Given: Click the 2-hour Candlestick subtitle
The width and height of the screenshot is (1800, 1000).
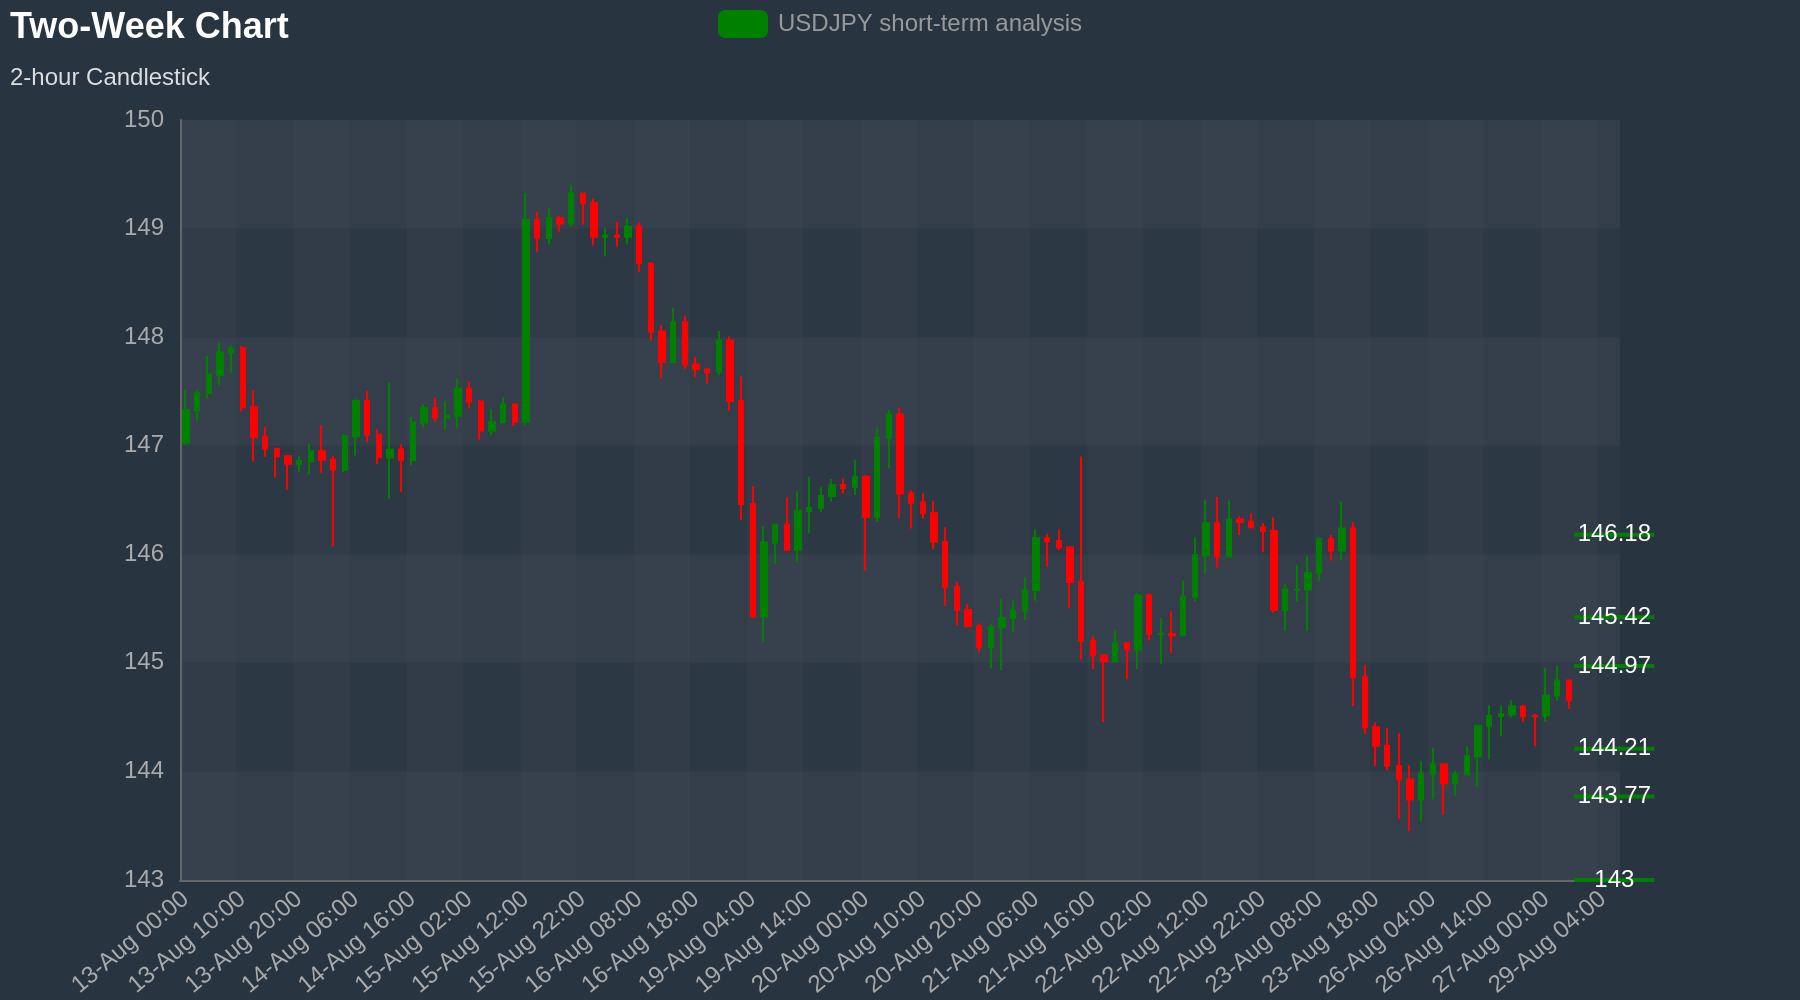Looking at the screenshot, I should [x=110, y=77].
